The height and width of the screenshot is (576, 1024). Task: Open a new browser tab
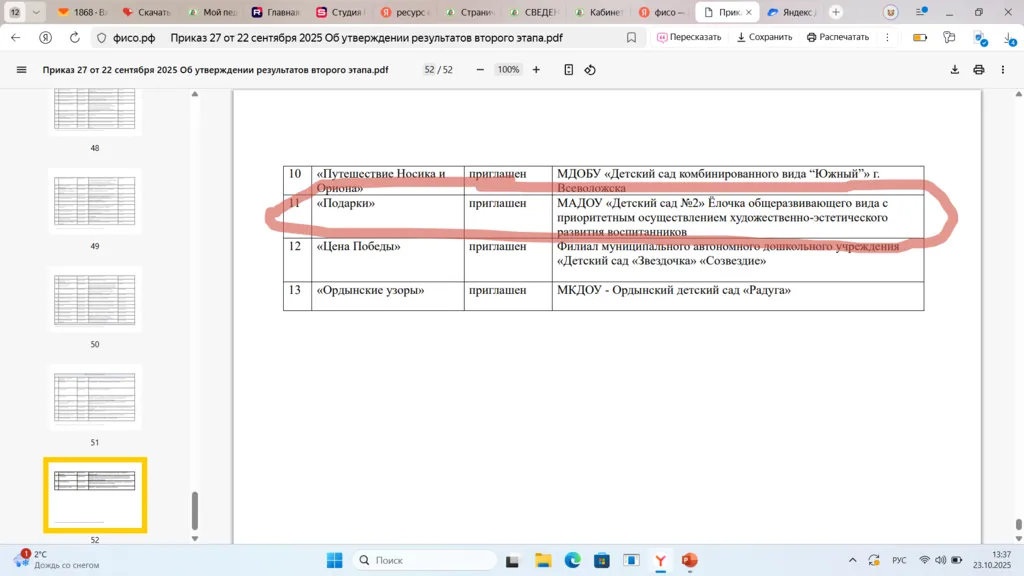click(836, 12)
